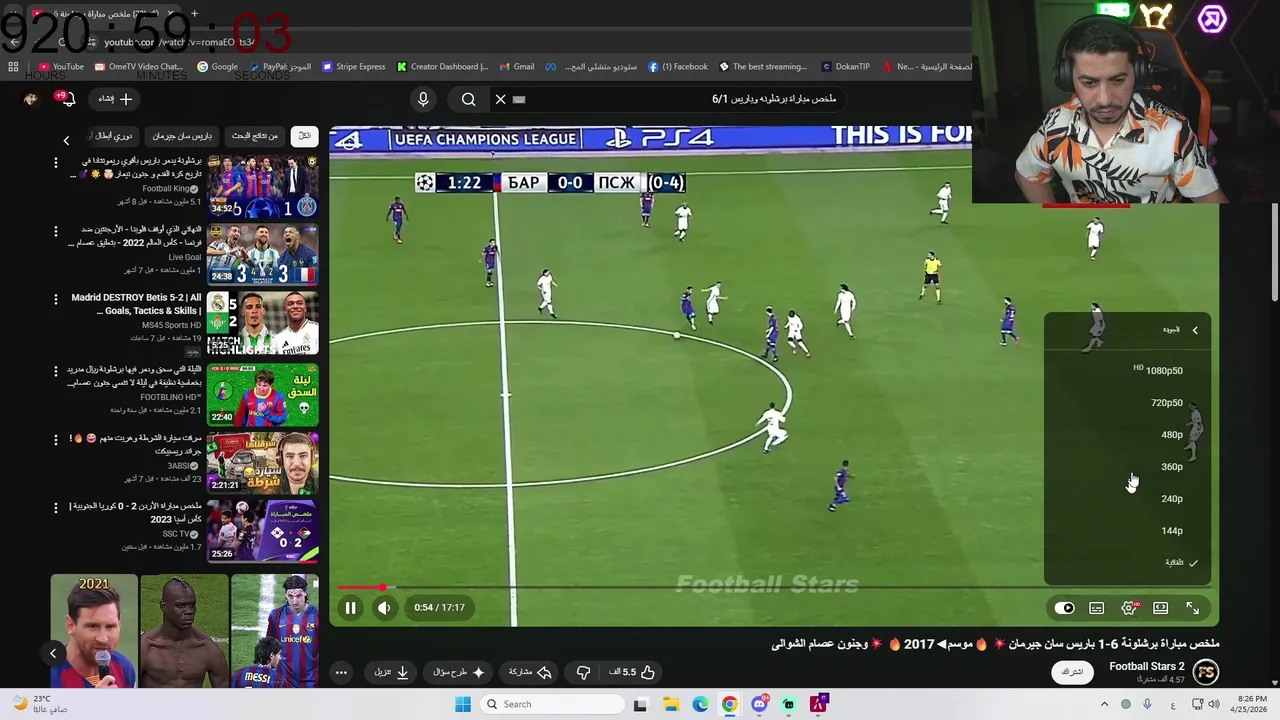Image resolution: width=1280 pixels, height=720 pixels.
Task: Click the ask-a-question sparkle button
Action: point(458,672)
